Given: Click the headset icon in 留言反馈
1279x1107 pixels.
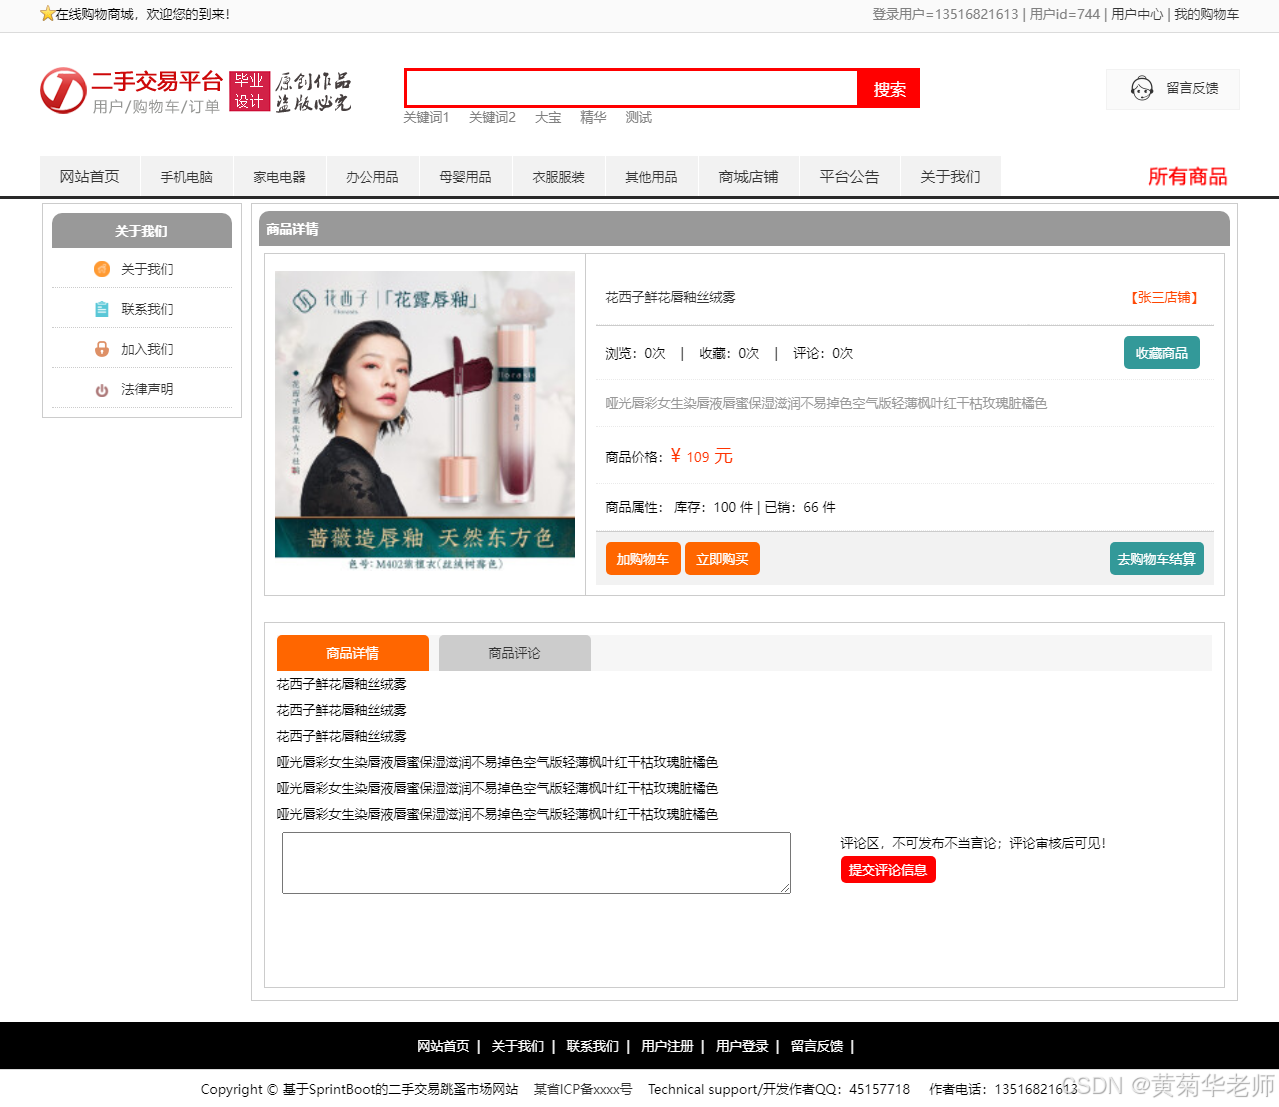Looking at the screenshot, I should pyautogui.click(x=1140, y=89).
